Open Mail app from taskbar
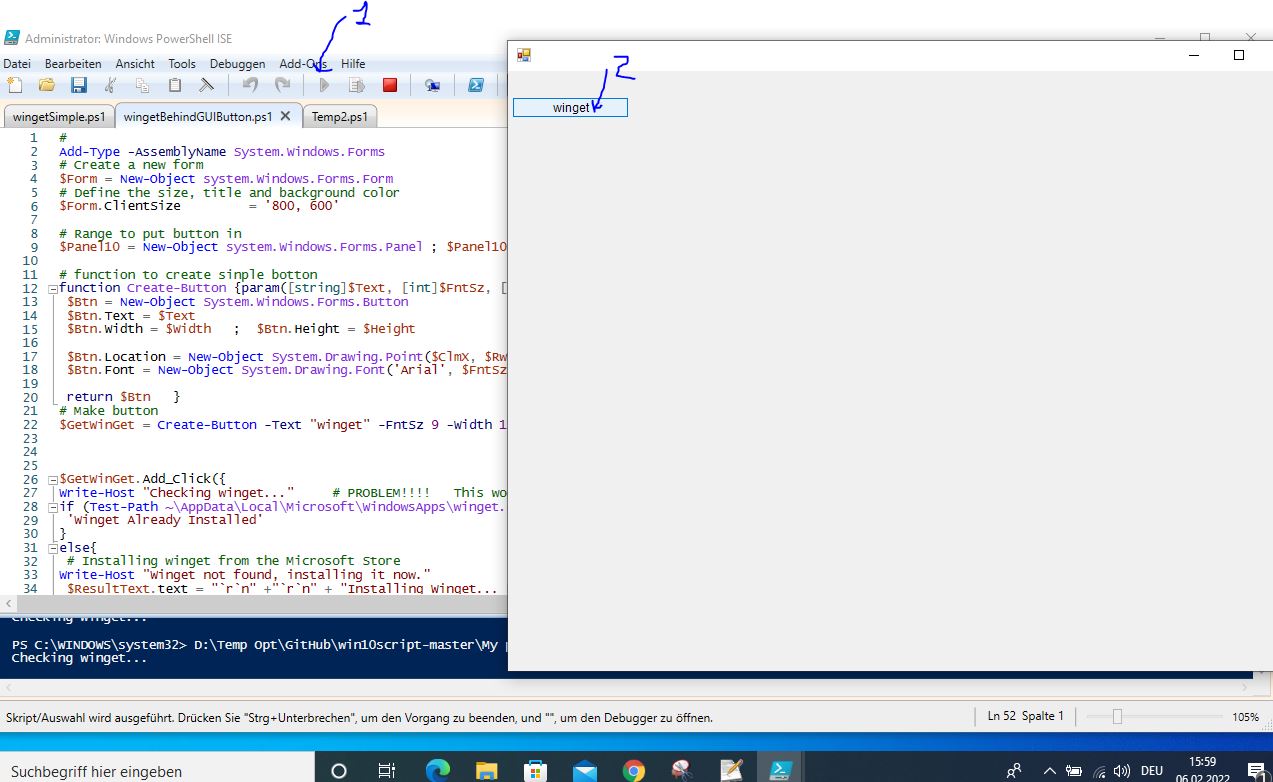The image size is (1273, 782). point(585,770)
